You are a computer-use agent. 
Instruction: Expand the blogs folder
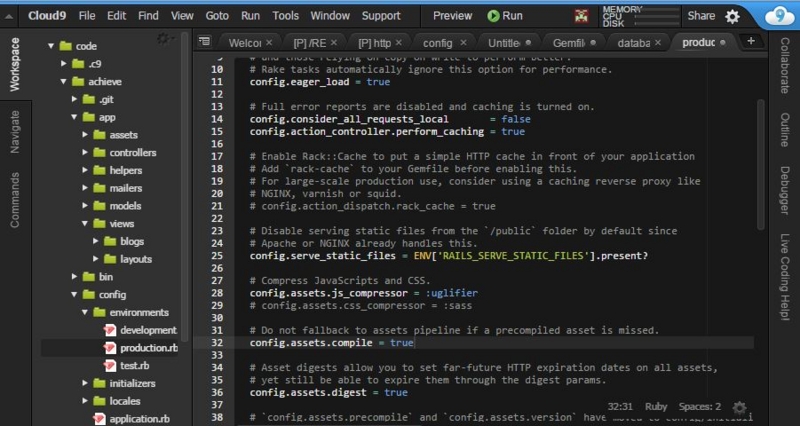(x=96, y=241)
